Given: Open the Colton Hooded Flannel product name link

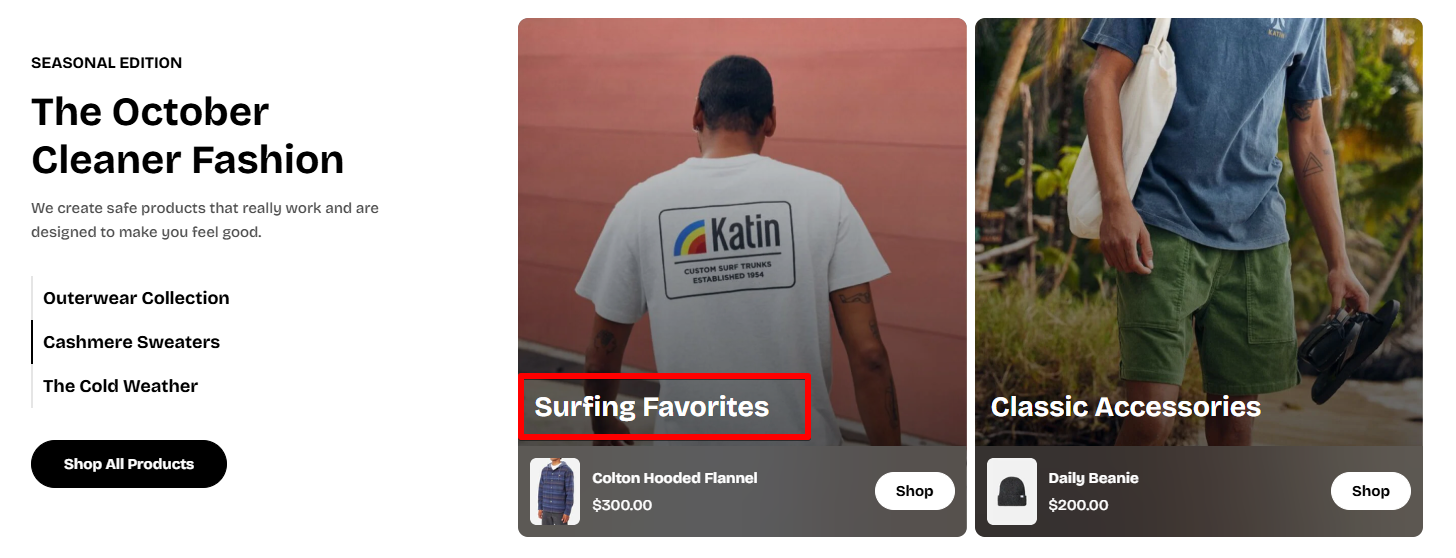Looking at the screenshot, I should click(675, 478).
